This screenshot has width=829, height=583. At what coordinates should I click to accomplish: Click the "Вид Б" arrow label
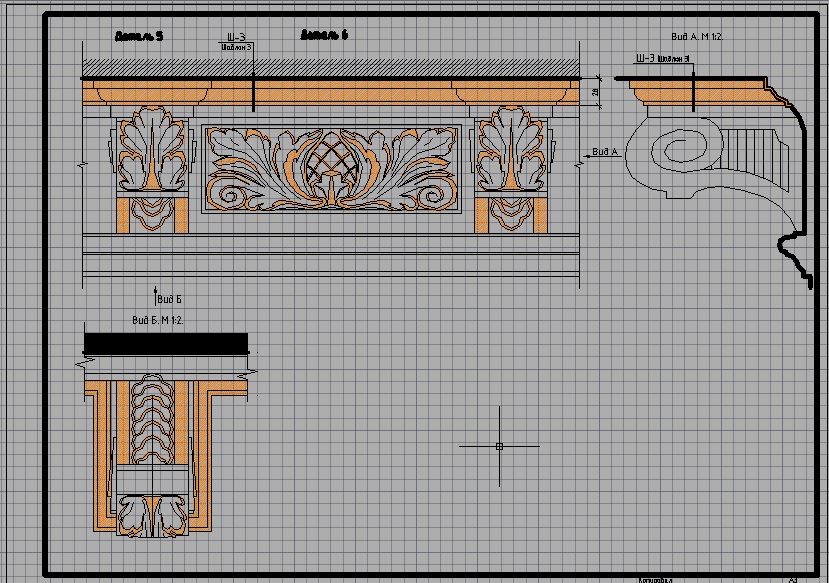click(170, 299)
